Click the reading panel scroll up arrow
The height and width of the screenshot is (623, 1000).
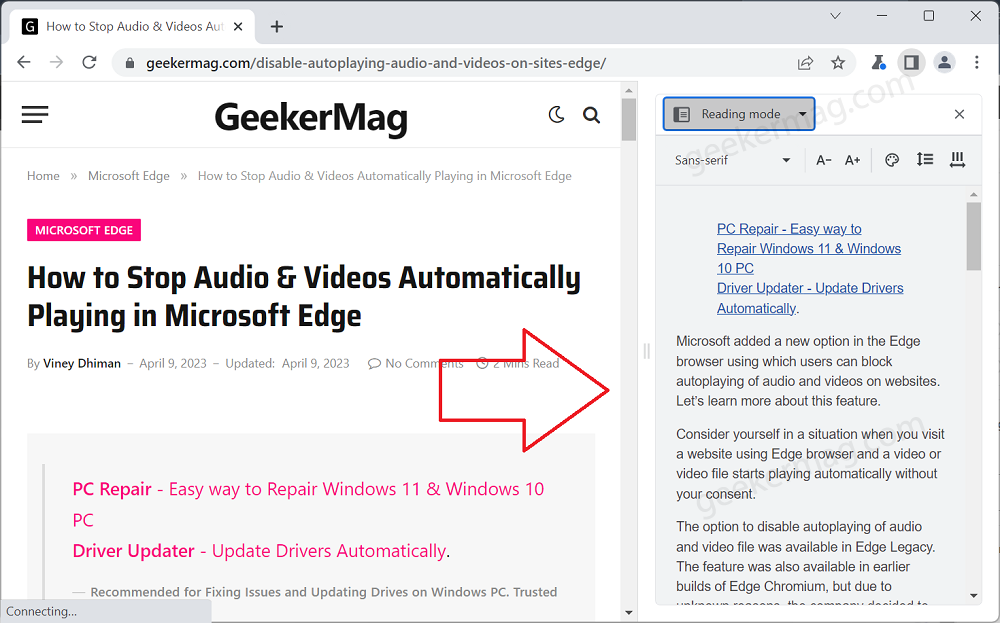pos(973,194)
